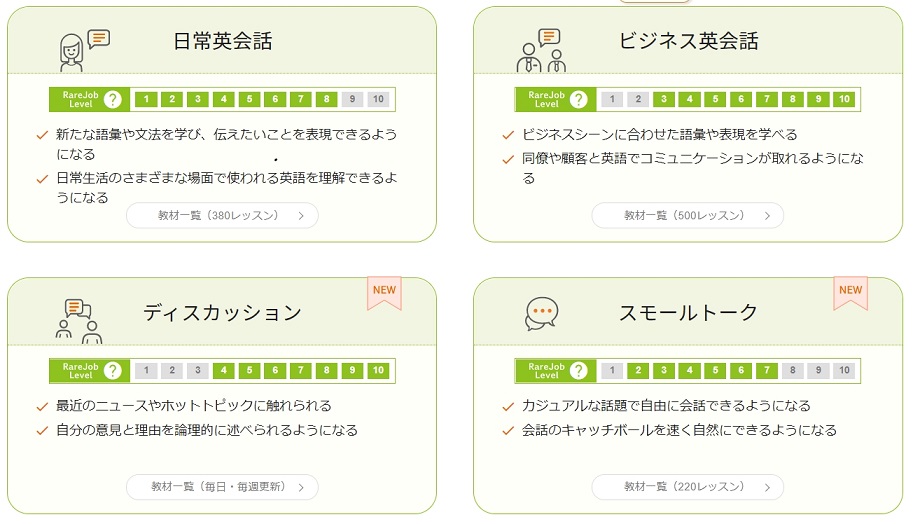The height and width of the screenshot is (524, 920).
Task: Click the NEW ribbon on スモールトーク card
Action: point(850,292)
